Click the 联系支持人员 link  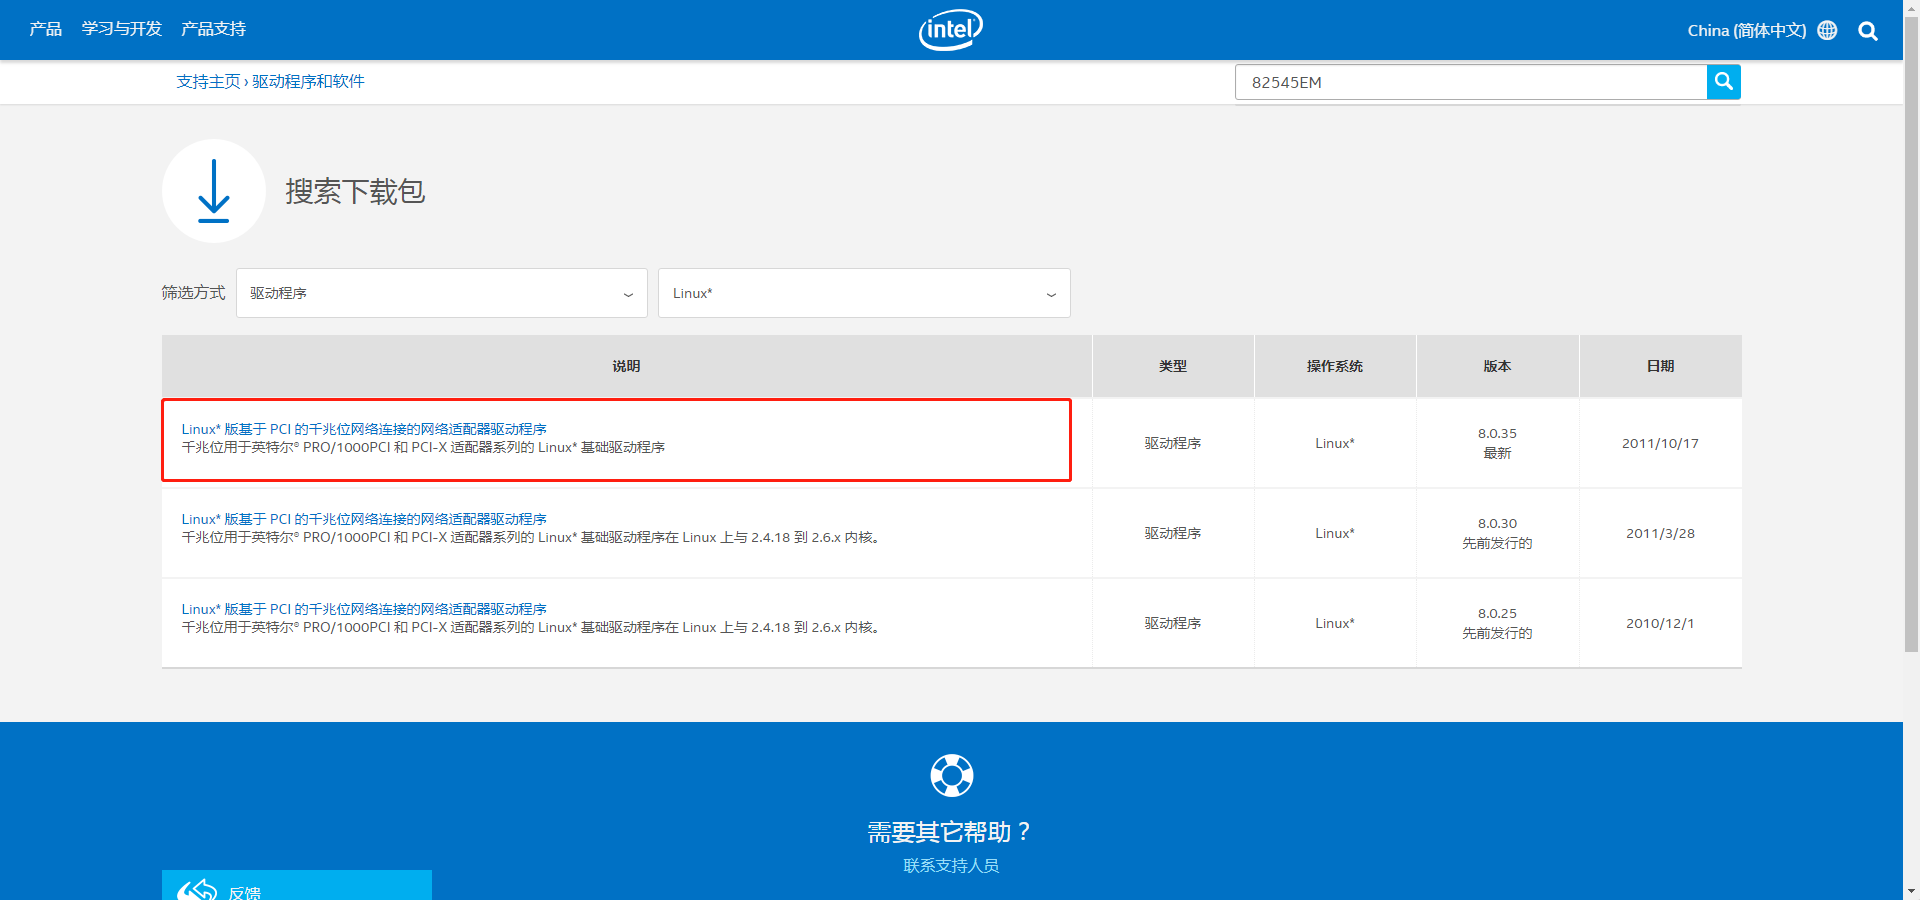[951, 865]
